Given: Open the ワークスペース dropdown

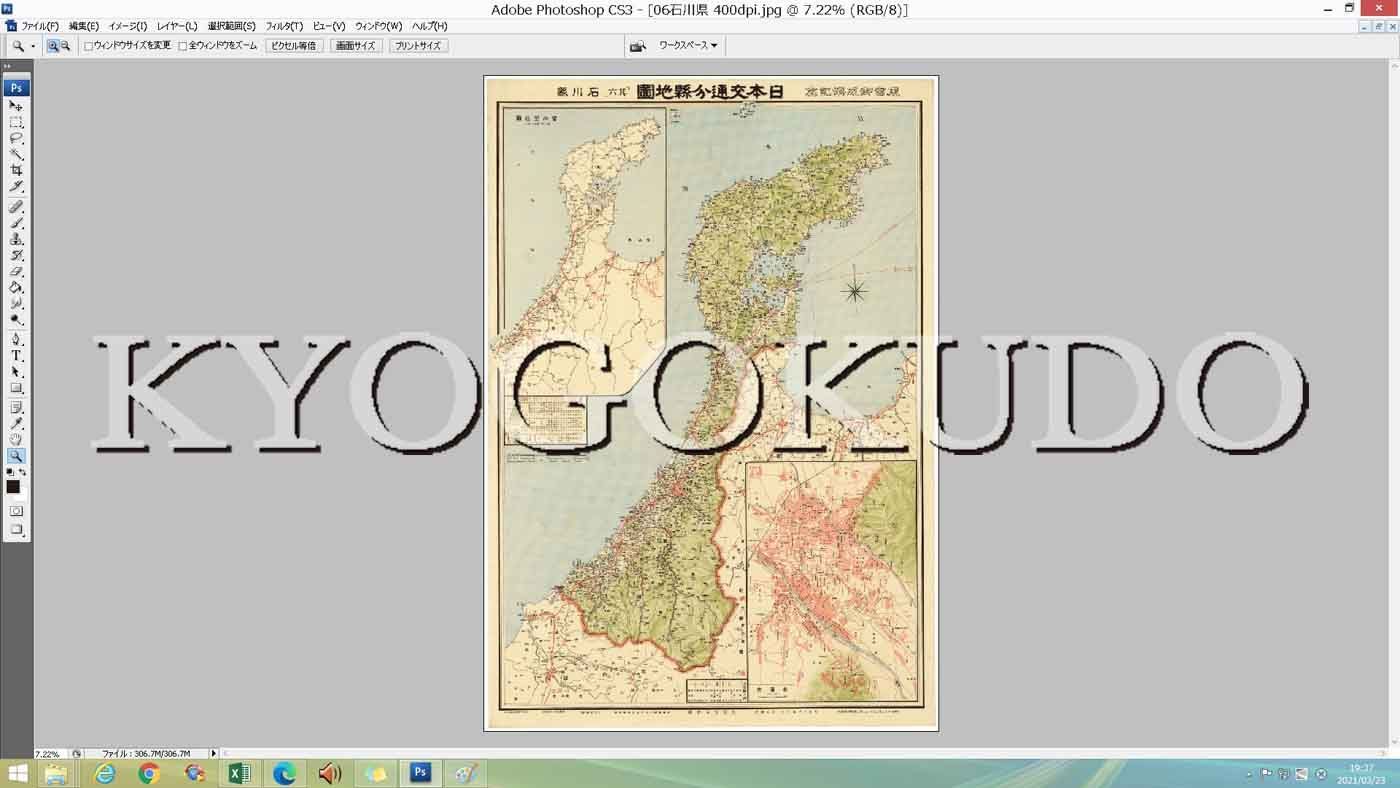Looking at the screenshot, I should (688, 46).
